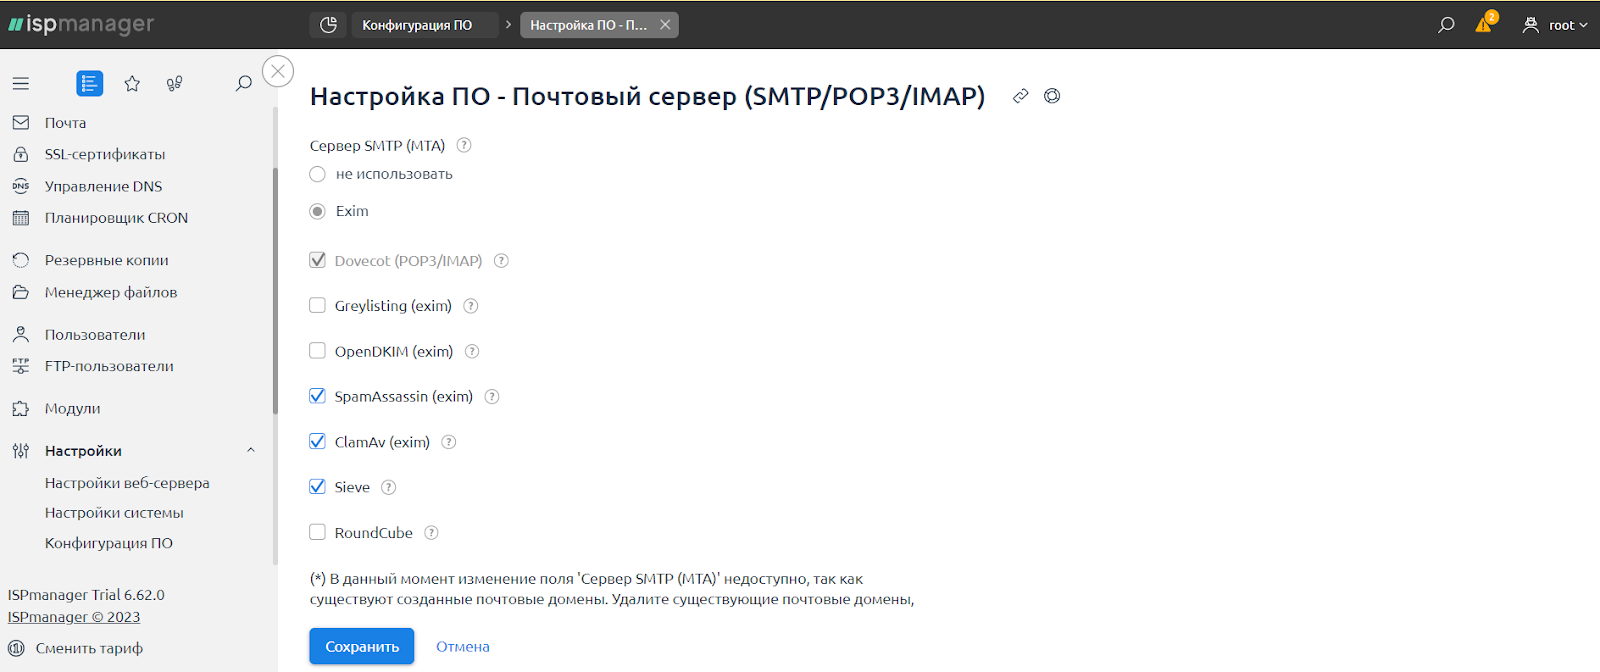The width and height of the screenshot is (1600, 672).
Task: Open Настройки системы menu item
Action: tap(114, 513)
